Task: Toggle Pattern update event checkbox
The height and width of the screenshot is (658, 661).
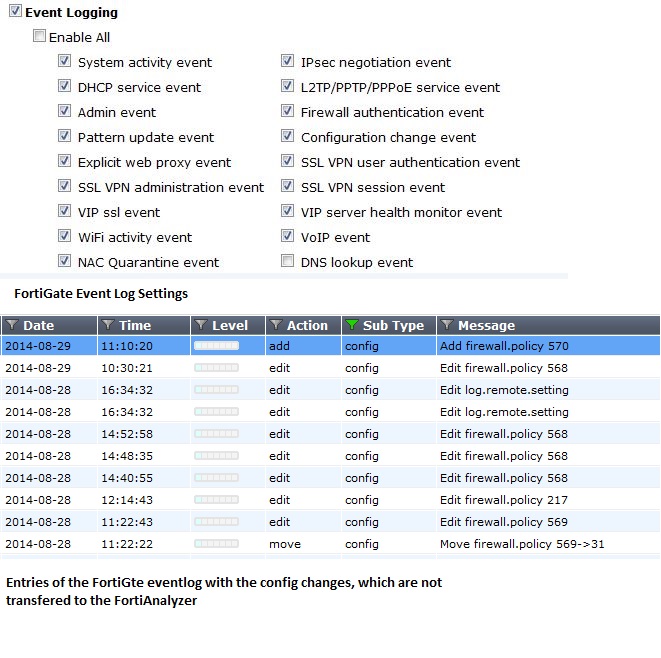Action: (64, 136)
